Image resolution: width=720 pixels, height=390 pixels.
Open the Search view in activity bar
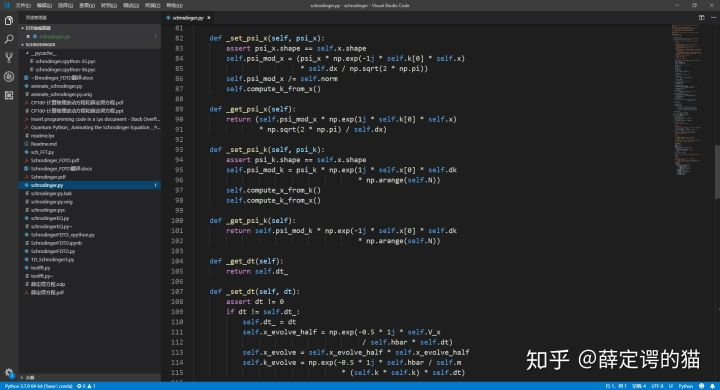(9, 39)
